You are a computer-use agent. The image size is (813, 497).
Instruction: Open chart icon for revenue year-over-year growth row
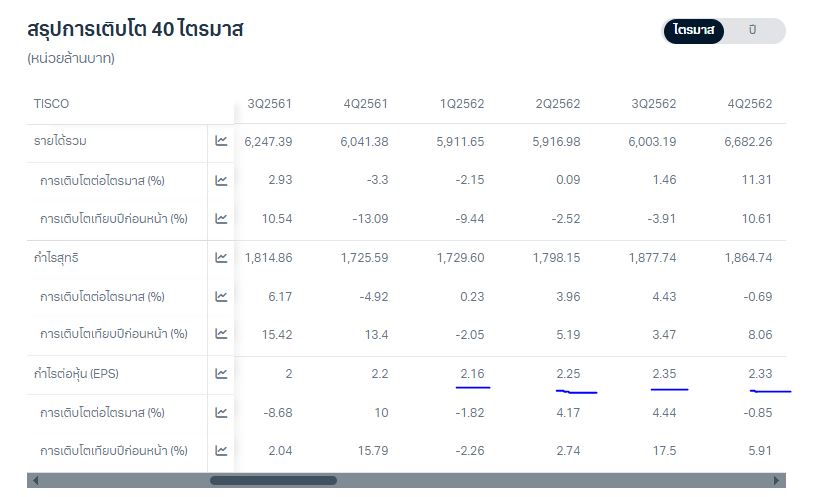point(221,219)
